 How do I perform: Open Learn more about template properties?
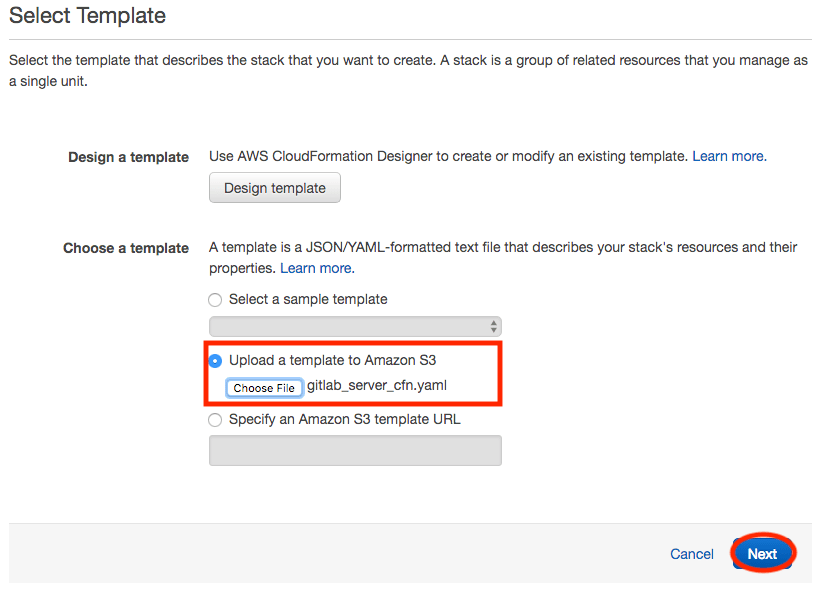316,267
